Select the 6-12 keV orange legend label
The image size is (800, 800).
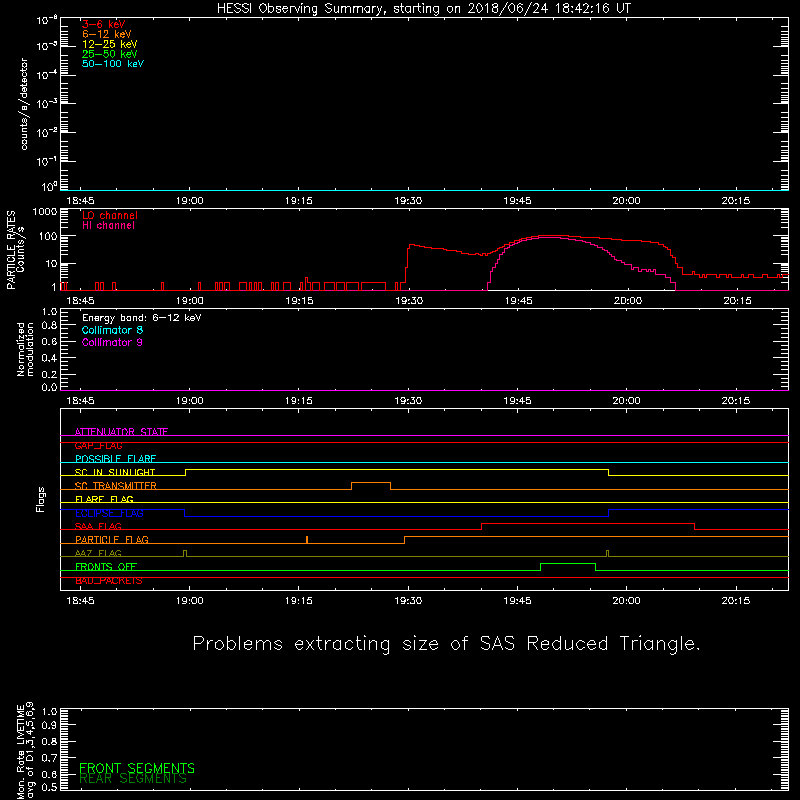click(x=107, y=34)
